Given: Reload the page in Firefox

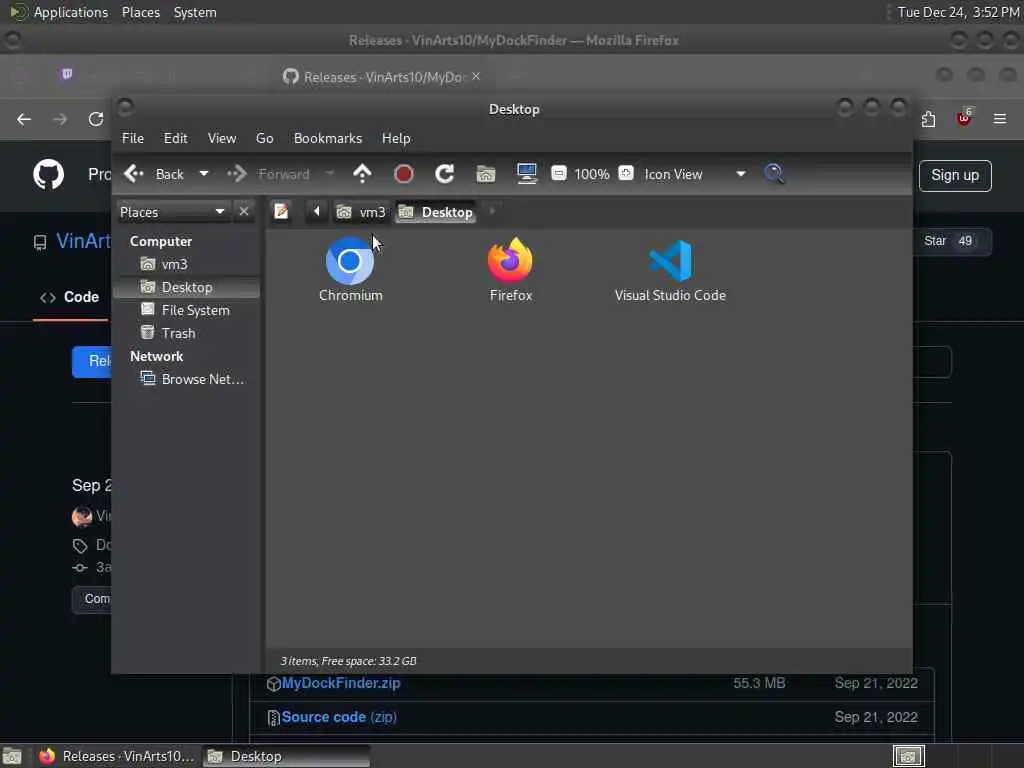Looking at the screenshot, I should click(96, 120).
